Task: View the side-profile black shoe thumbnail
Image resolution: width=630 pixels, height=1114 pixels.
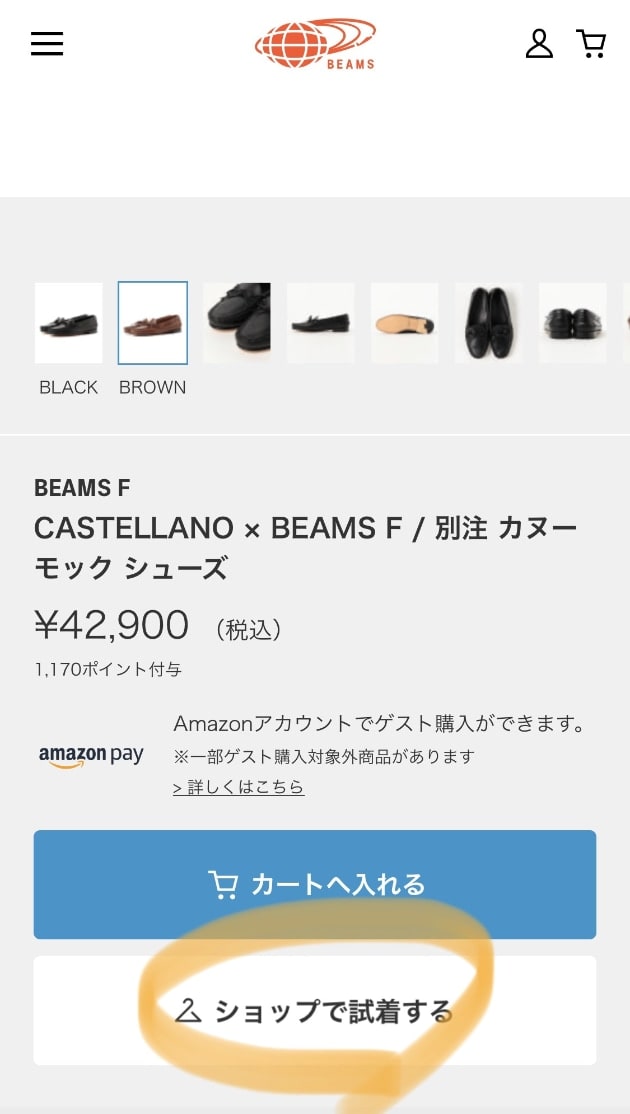Action: point(320,323)
